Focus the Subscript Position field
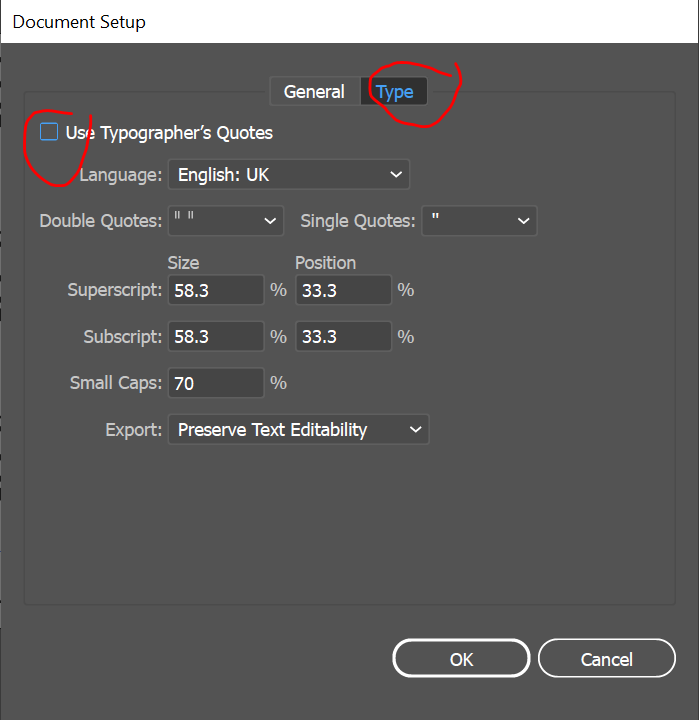699x720 pixels. pyautogui.click(x=343, y=337)
